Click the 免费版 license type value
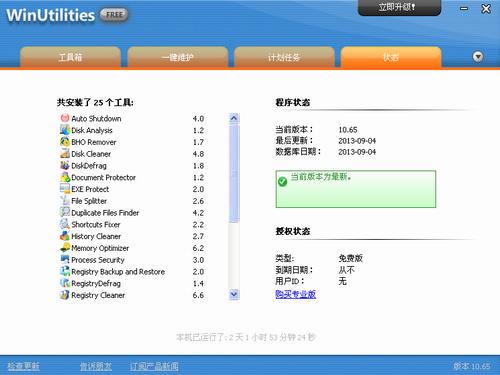This screenshot has height=375, width=500. point(350,258)
